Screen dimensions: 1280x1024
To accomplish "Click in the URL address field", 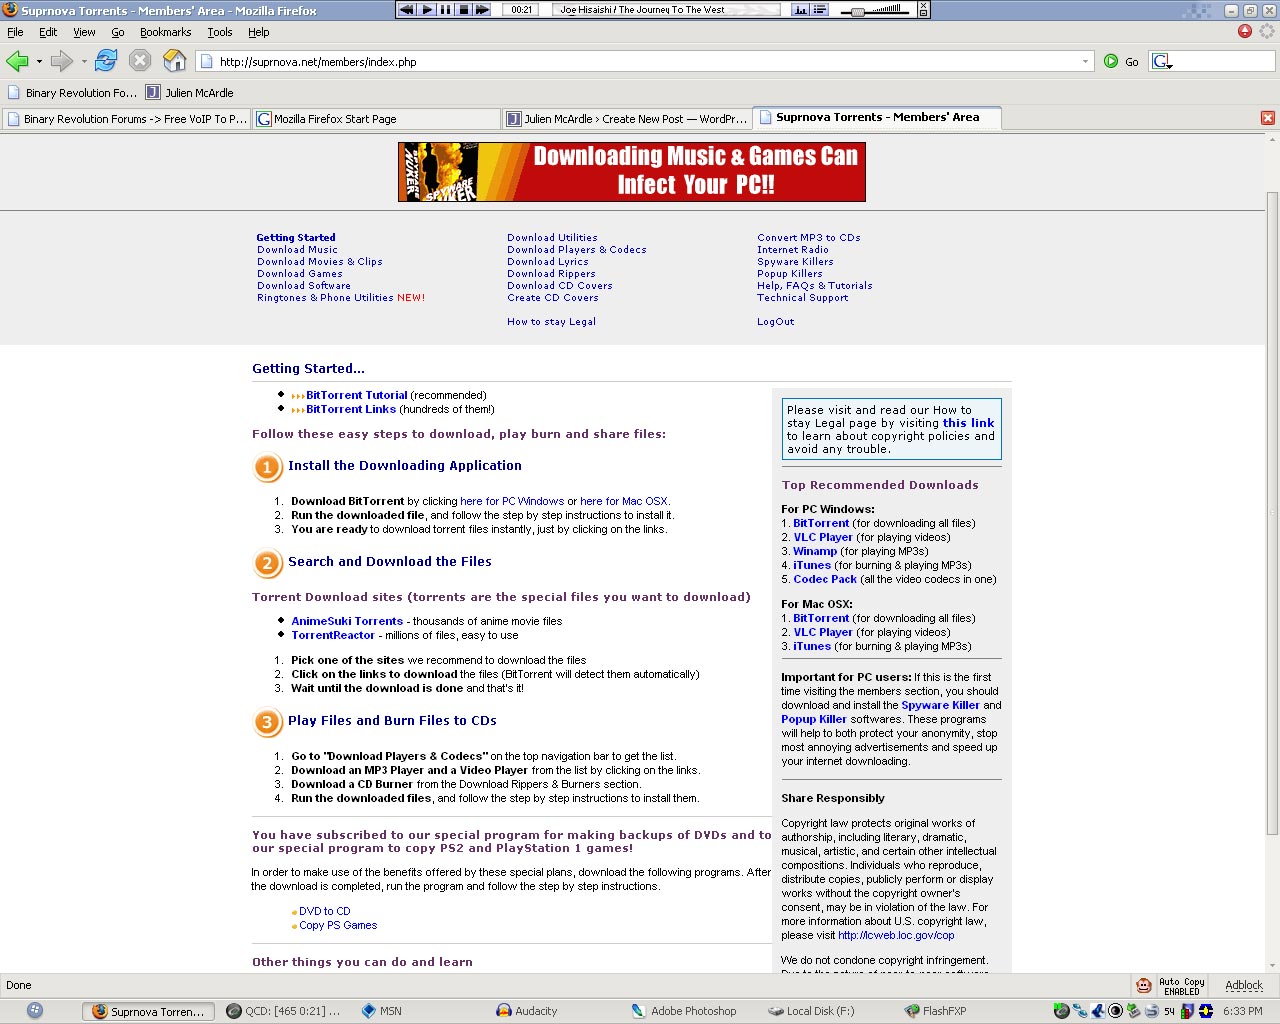I will (x=645, y=62).
